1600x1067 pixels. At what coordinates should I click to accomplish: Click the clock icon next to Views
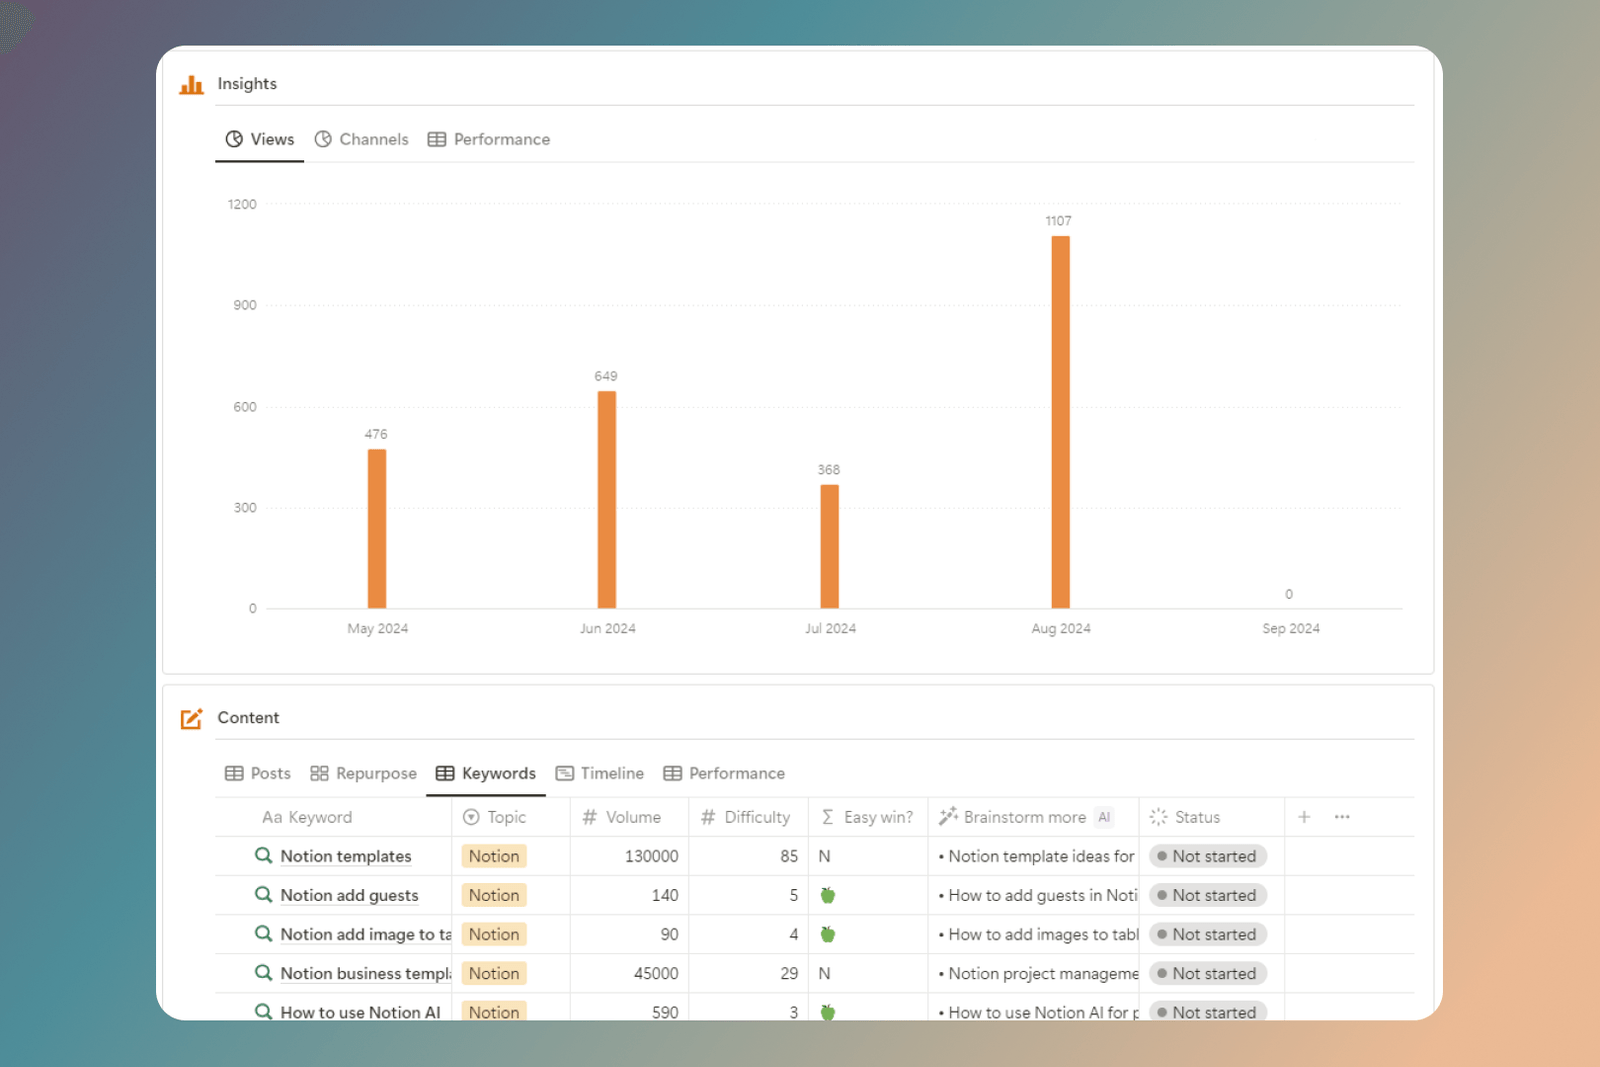pos(235,139)
